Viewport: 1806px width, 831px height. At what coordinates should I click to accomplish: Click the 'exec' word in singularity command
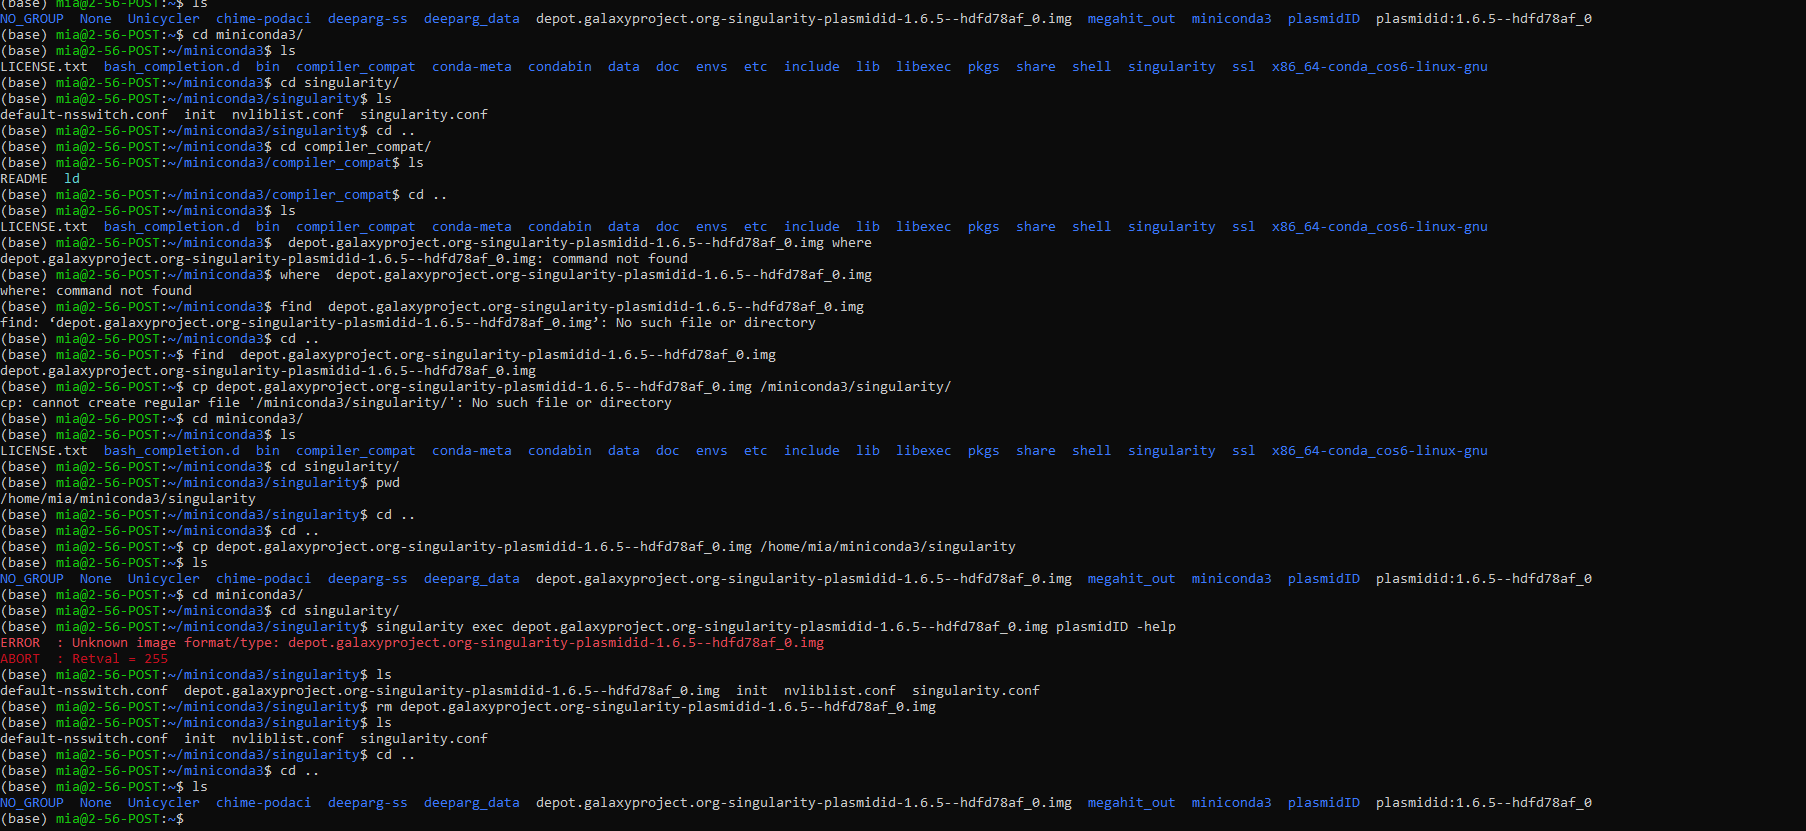point(488,627)
